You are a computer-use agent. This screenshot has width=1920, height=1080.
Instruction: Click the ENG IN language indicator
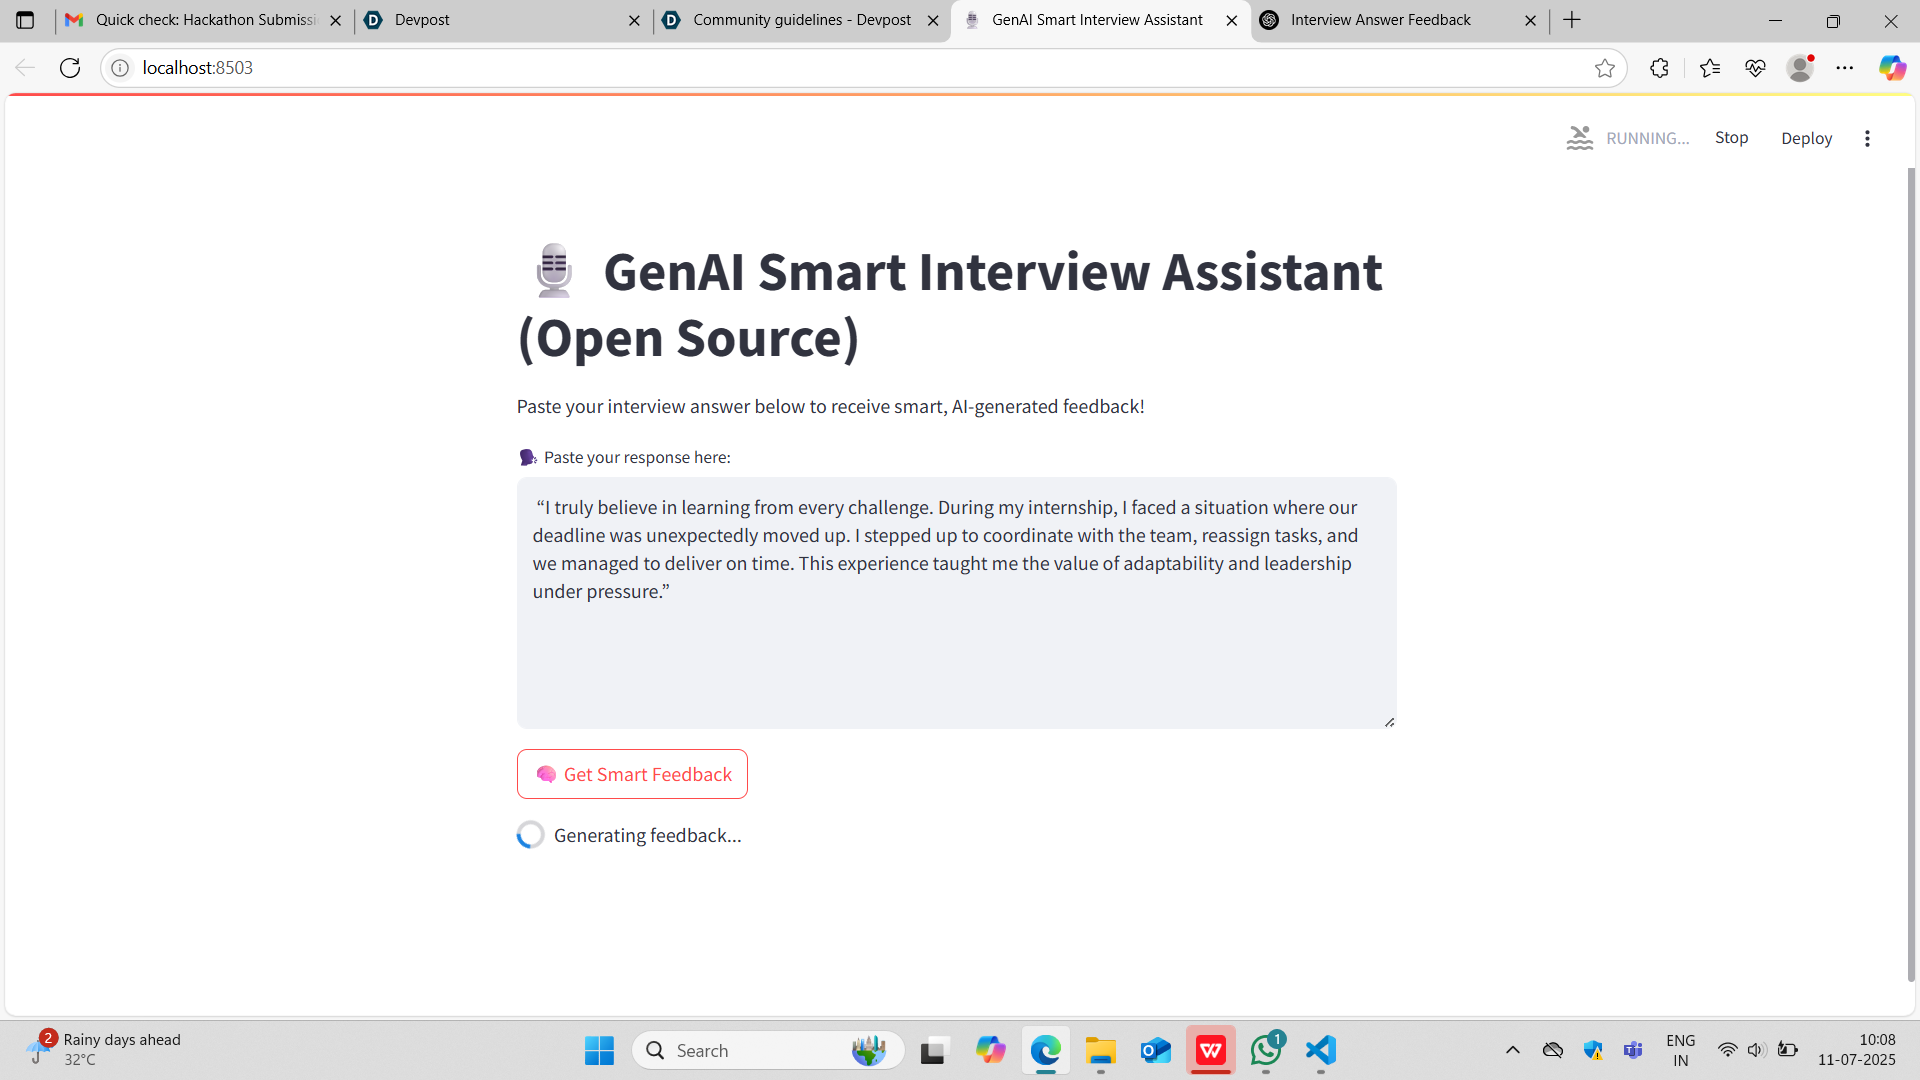click(1680, 1049)
